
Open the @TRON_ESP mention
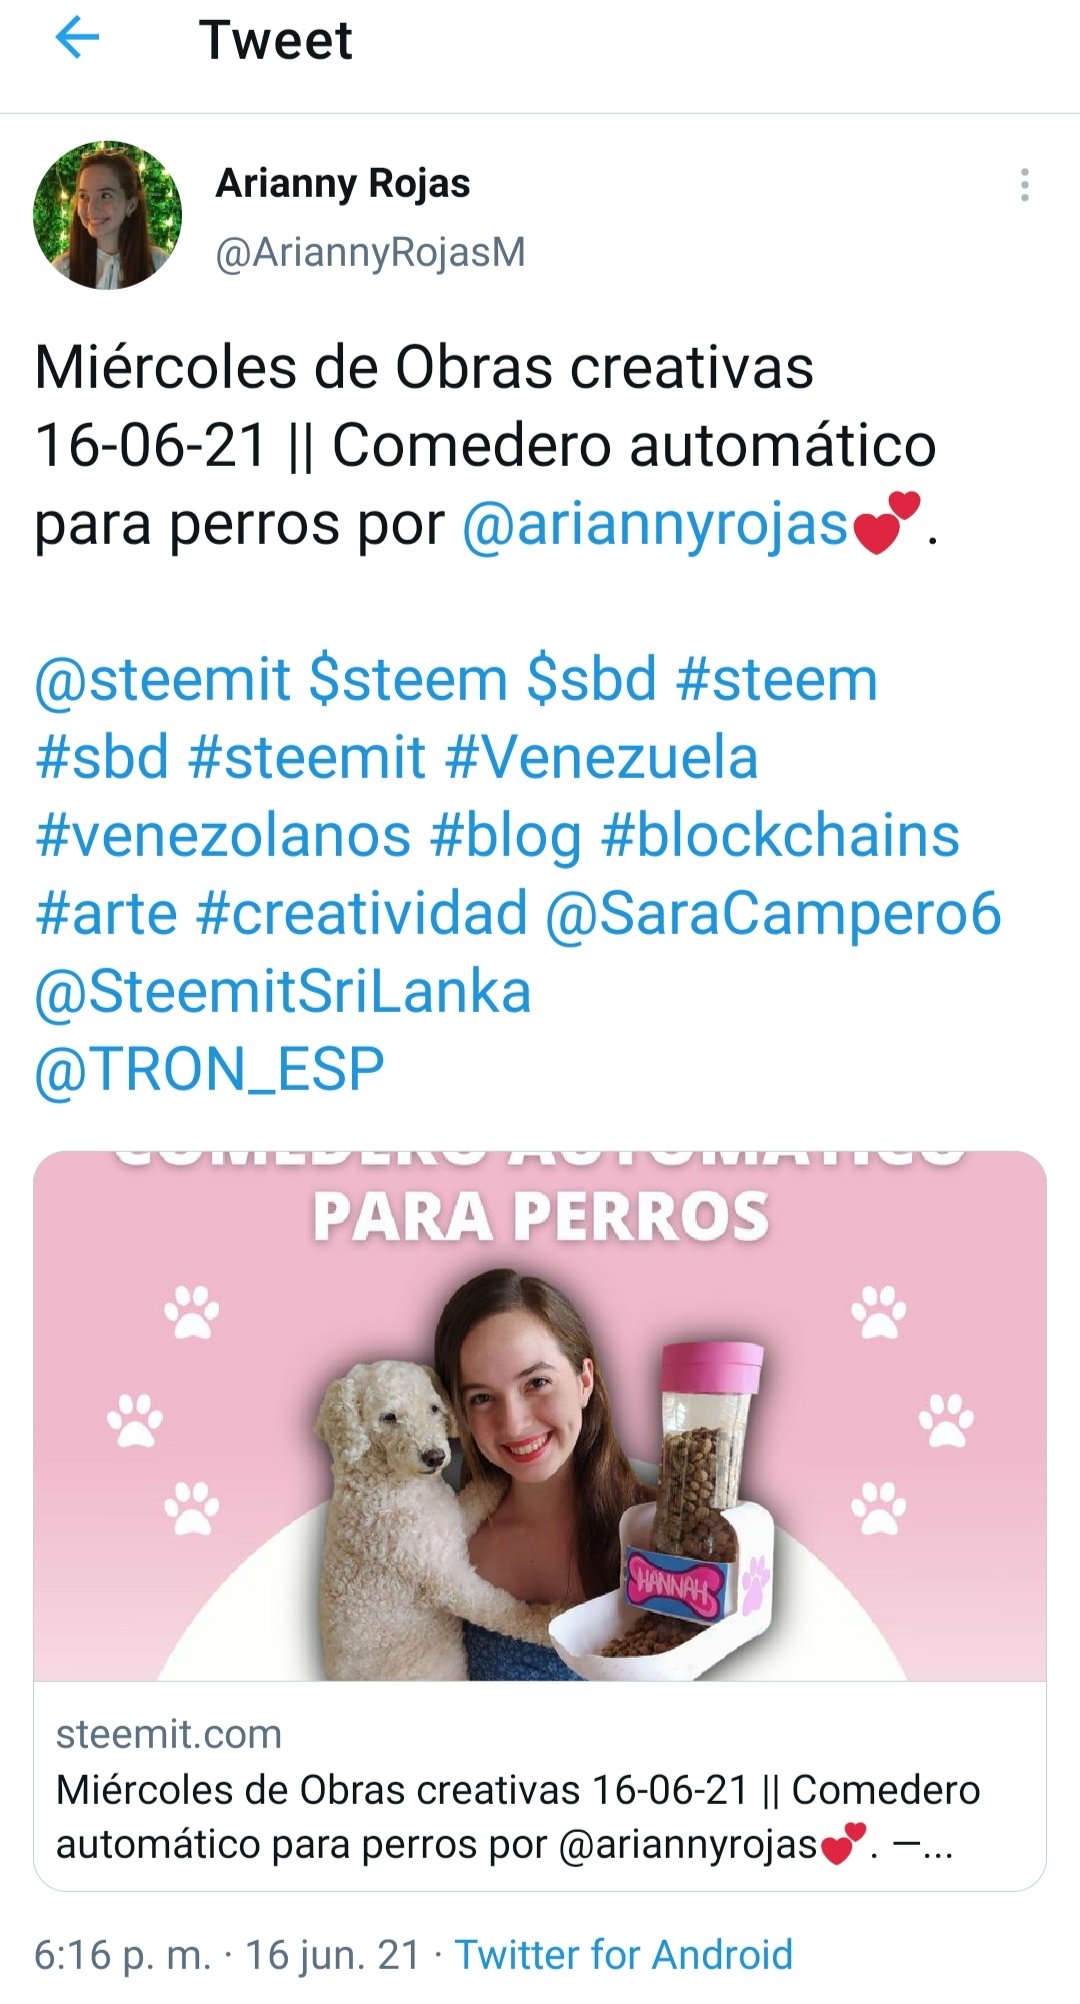(210, 1070)
